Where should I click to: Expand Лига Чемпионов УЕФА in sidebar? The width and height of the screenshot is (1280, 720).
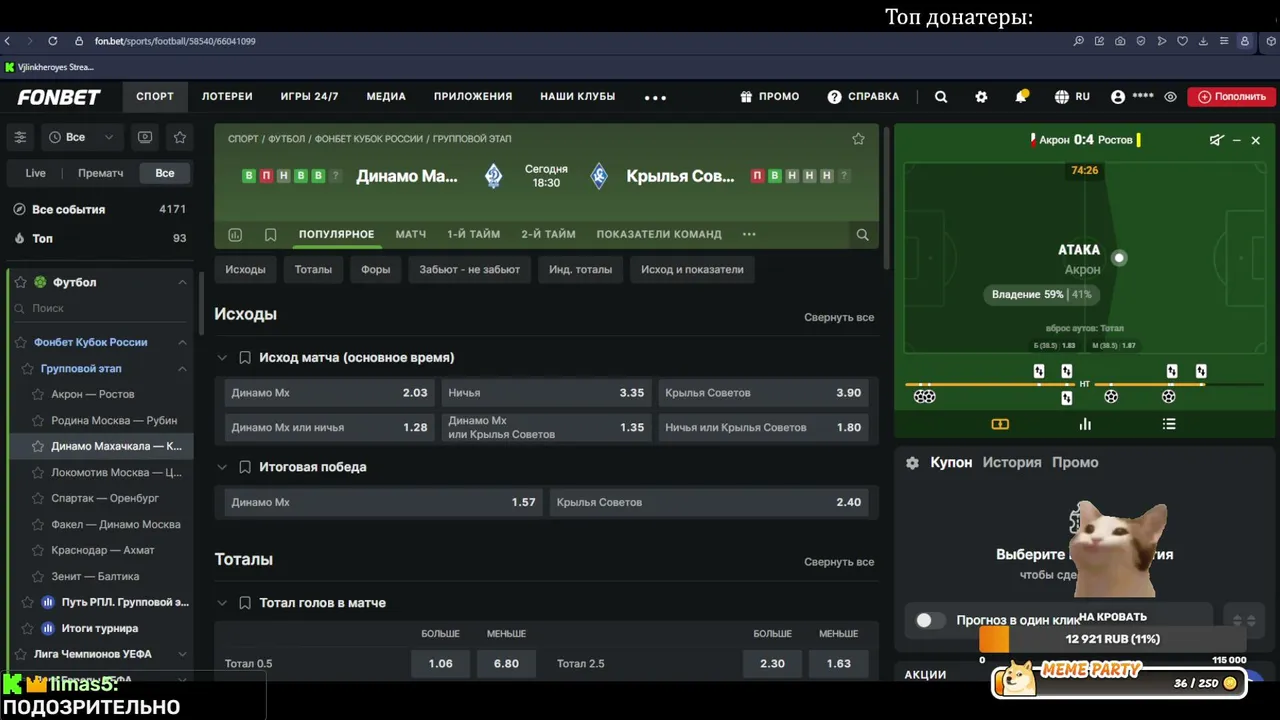coord(182,654)
